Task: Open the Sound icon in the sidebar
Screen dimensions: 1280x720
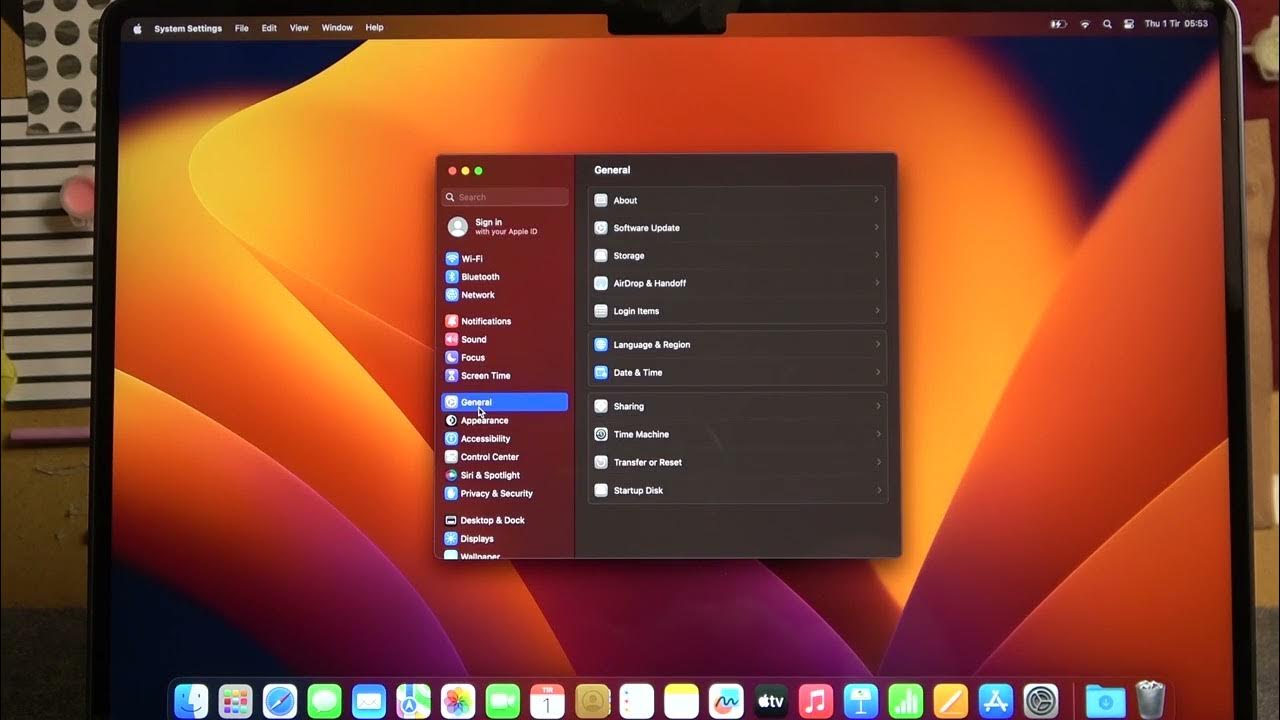Action: click(x=452, y=339)
